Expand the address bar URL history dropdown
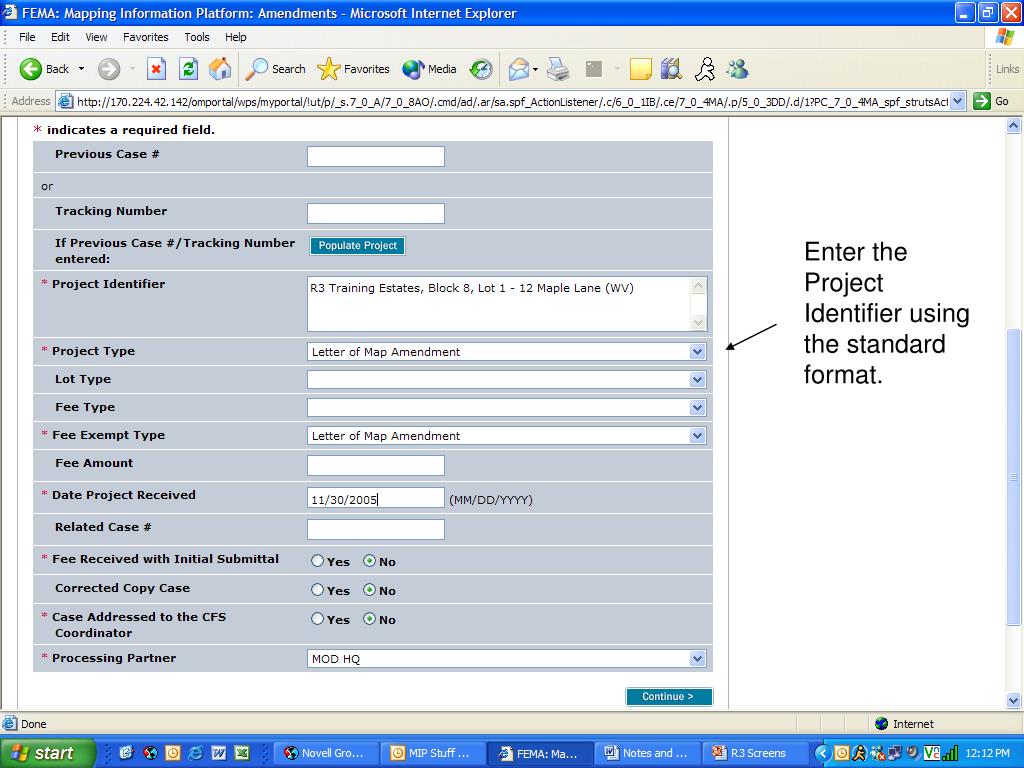The image size is (1024, 768). (x=957, y=101)
